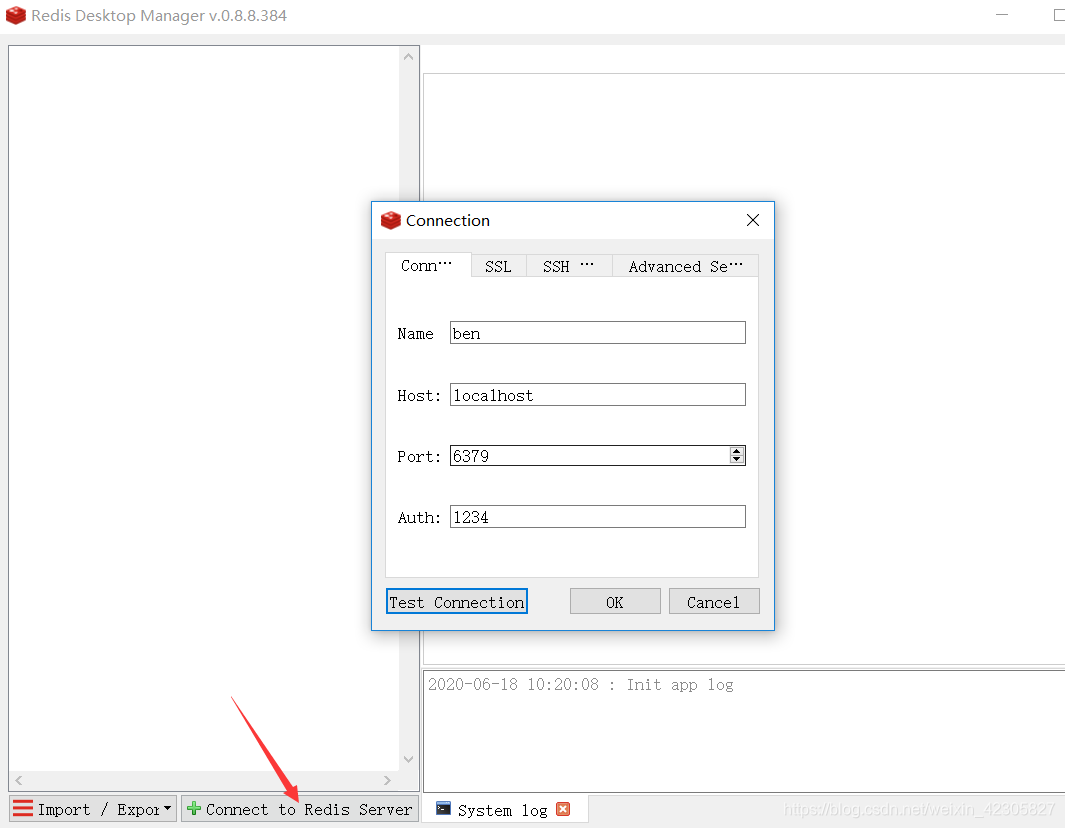Switch to the SSH tab
Viewport: 1065px width, 828px height.
point(569,266)
